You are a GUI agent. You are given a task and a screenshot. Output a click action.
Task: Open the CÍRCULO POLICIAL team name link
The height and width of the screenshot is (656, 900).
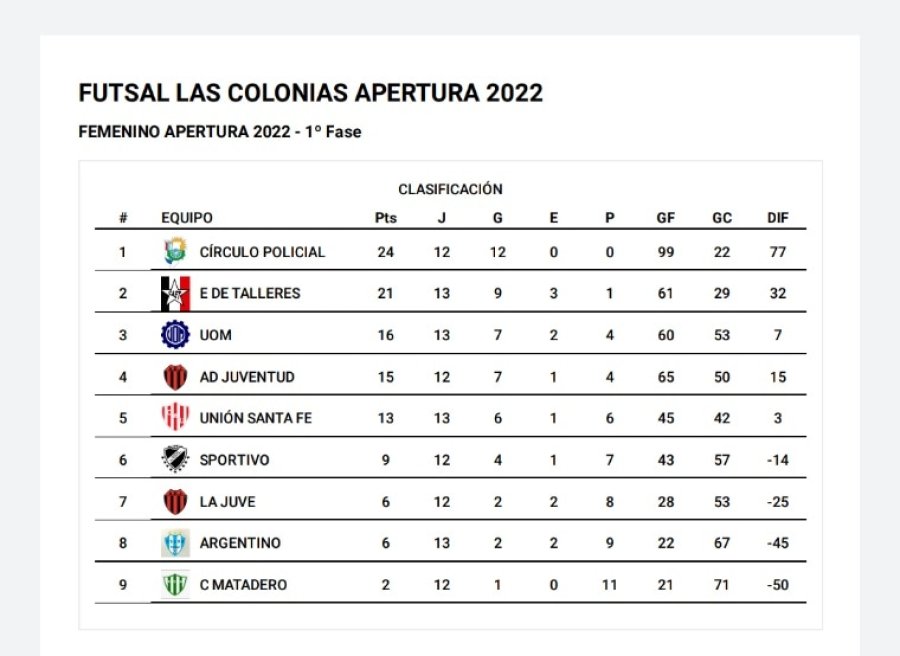click(x=262, y=252)
